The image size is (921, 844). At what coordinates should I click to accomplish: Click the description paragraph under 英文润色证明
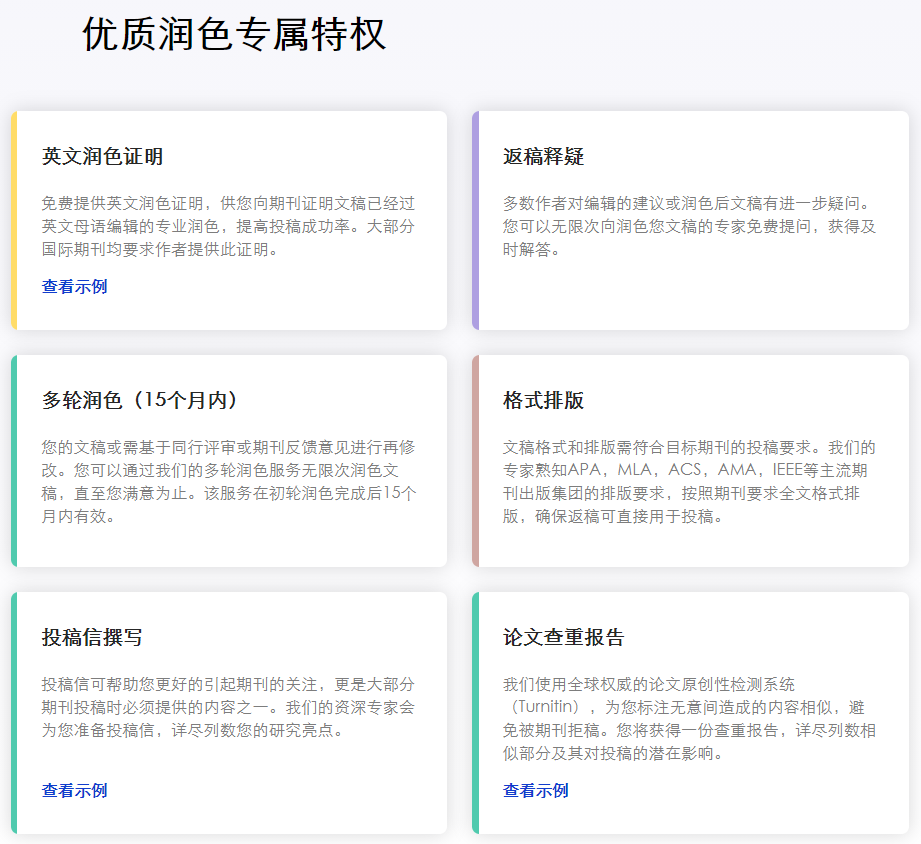pyautogui.click(x=228, y=227)
